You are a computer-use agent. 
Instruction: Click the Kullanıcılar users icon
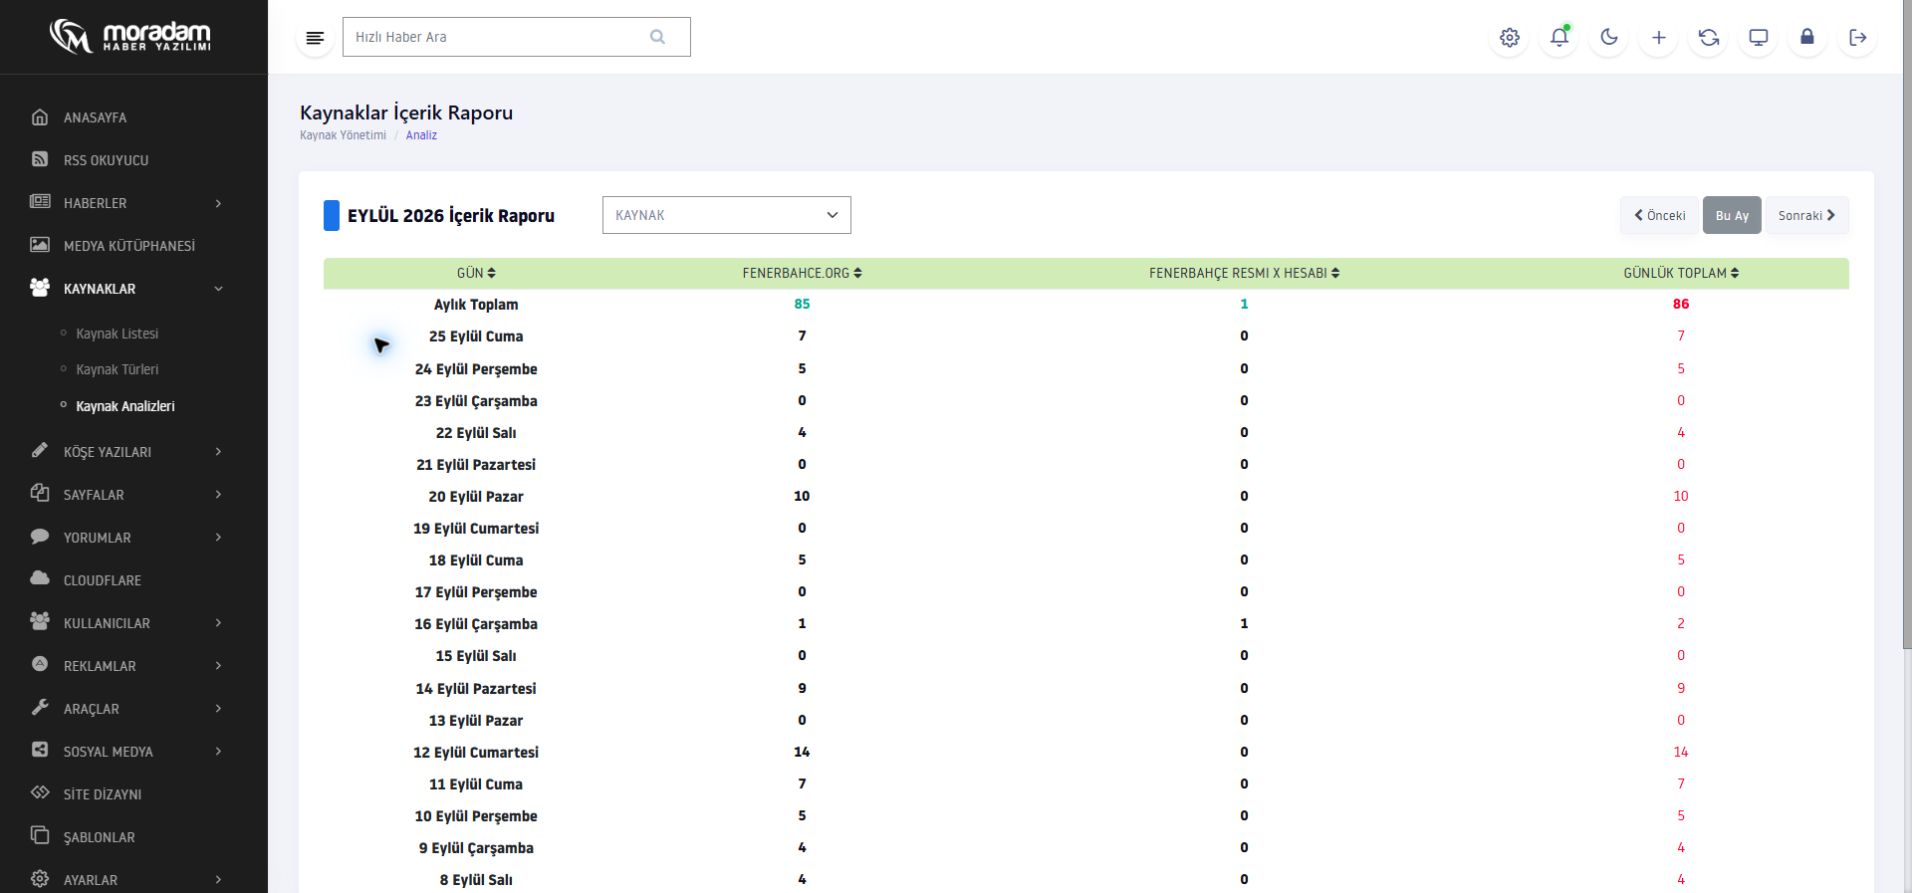point(40,622)
